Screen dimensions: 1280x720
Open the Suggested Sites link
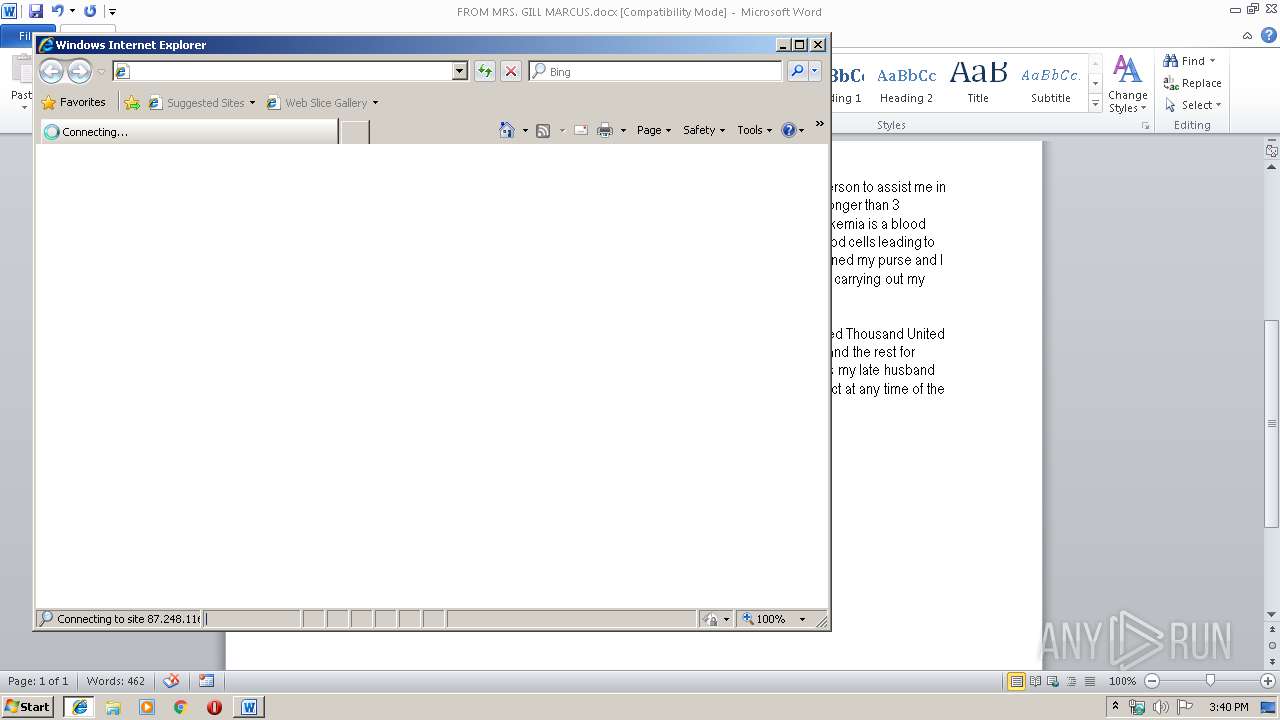(201, 102)
